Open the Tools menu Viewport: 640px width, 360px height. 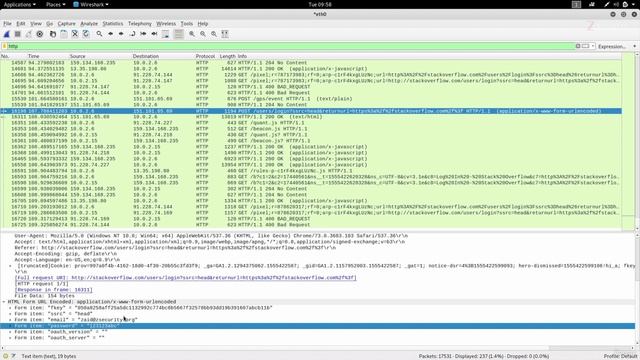click(x=187, y=24)
